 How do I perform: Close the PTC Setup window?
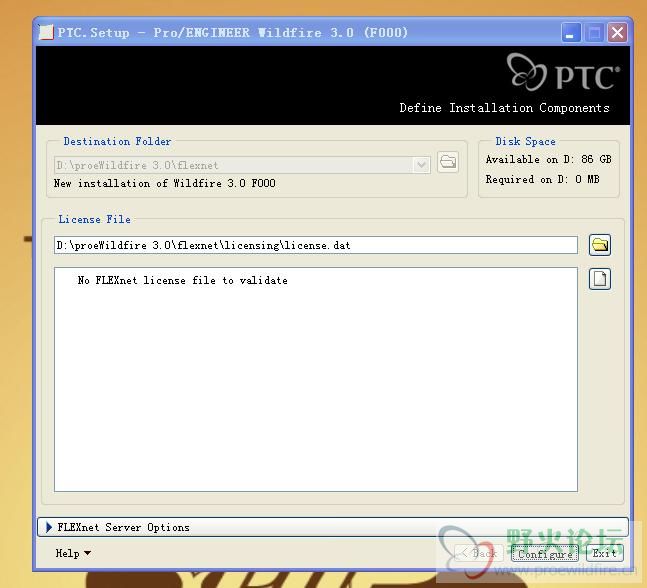point(617,33)
